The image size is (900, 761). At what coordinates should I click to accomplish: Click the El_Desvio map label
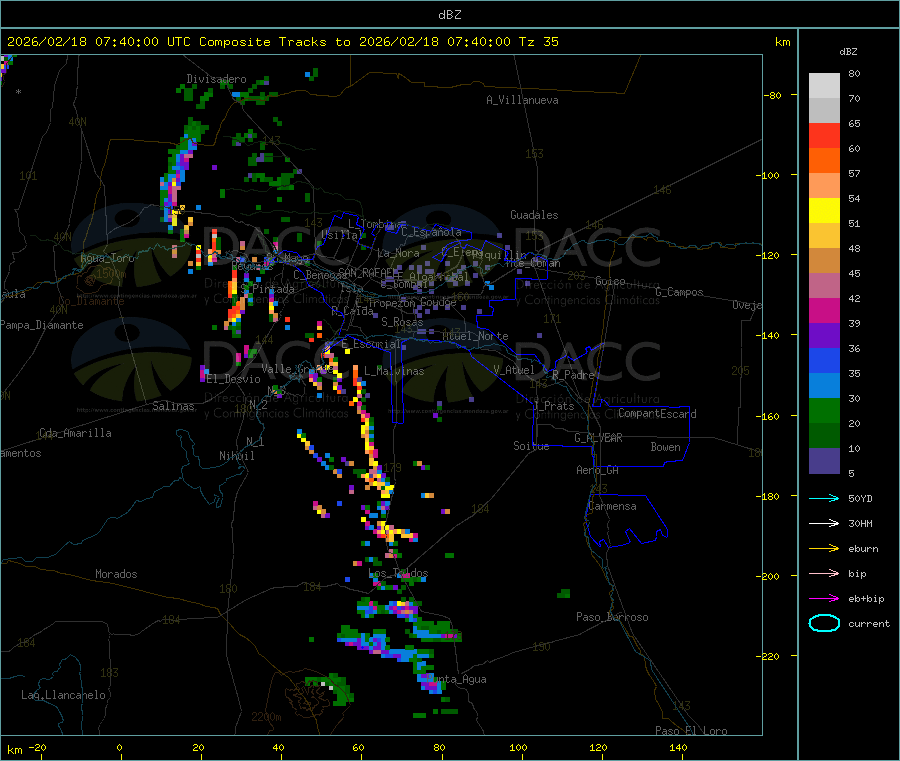click(234, 379)
